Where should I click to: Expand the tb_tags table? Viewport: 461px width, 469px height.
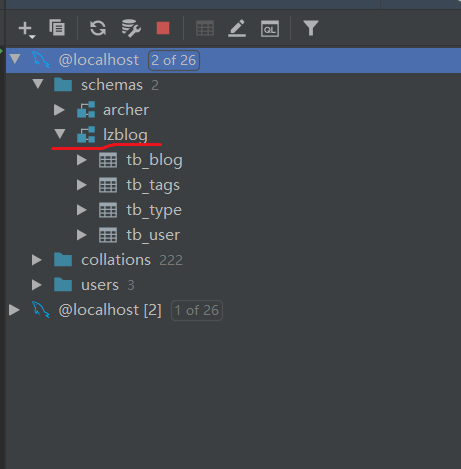pyautogui.click(x=81, y=185)
